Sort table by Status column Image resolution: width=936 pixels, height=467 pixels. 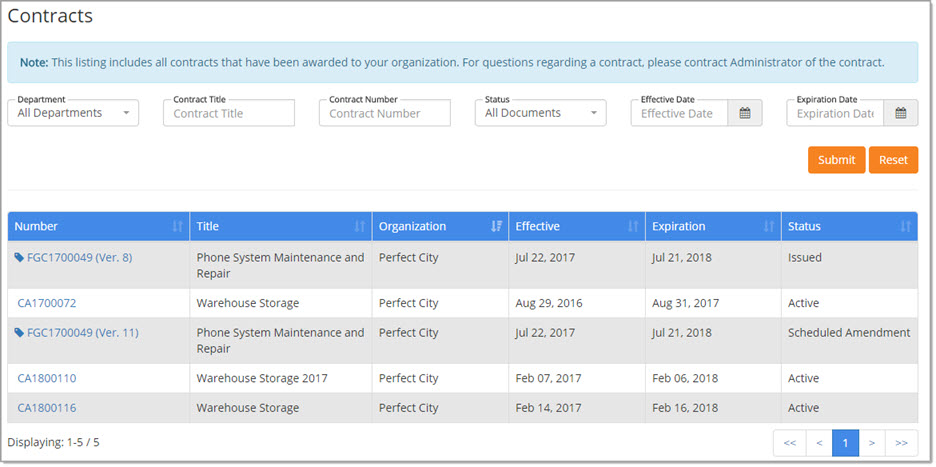coord(905,227)
